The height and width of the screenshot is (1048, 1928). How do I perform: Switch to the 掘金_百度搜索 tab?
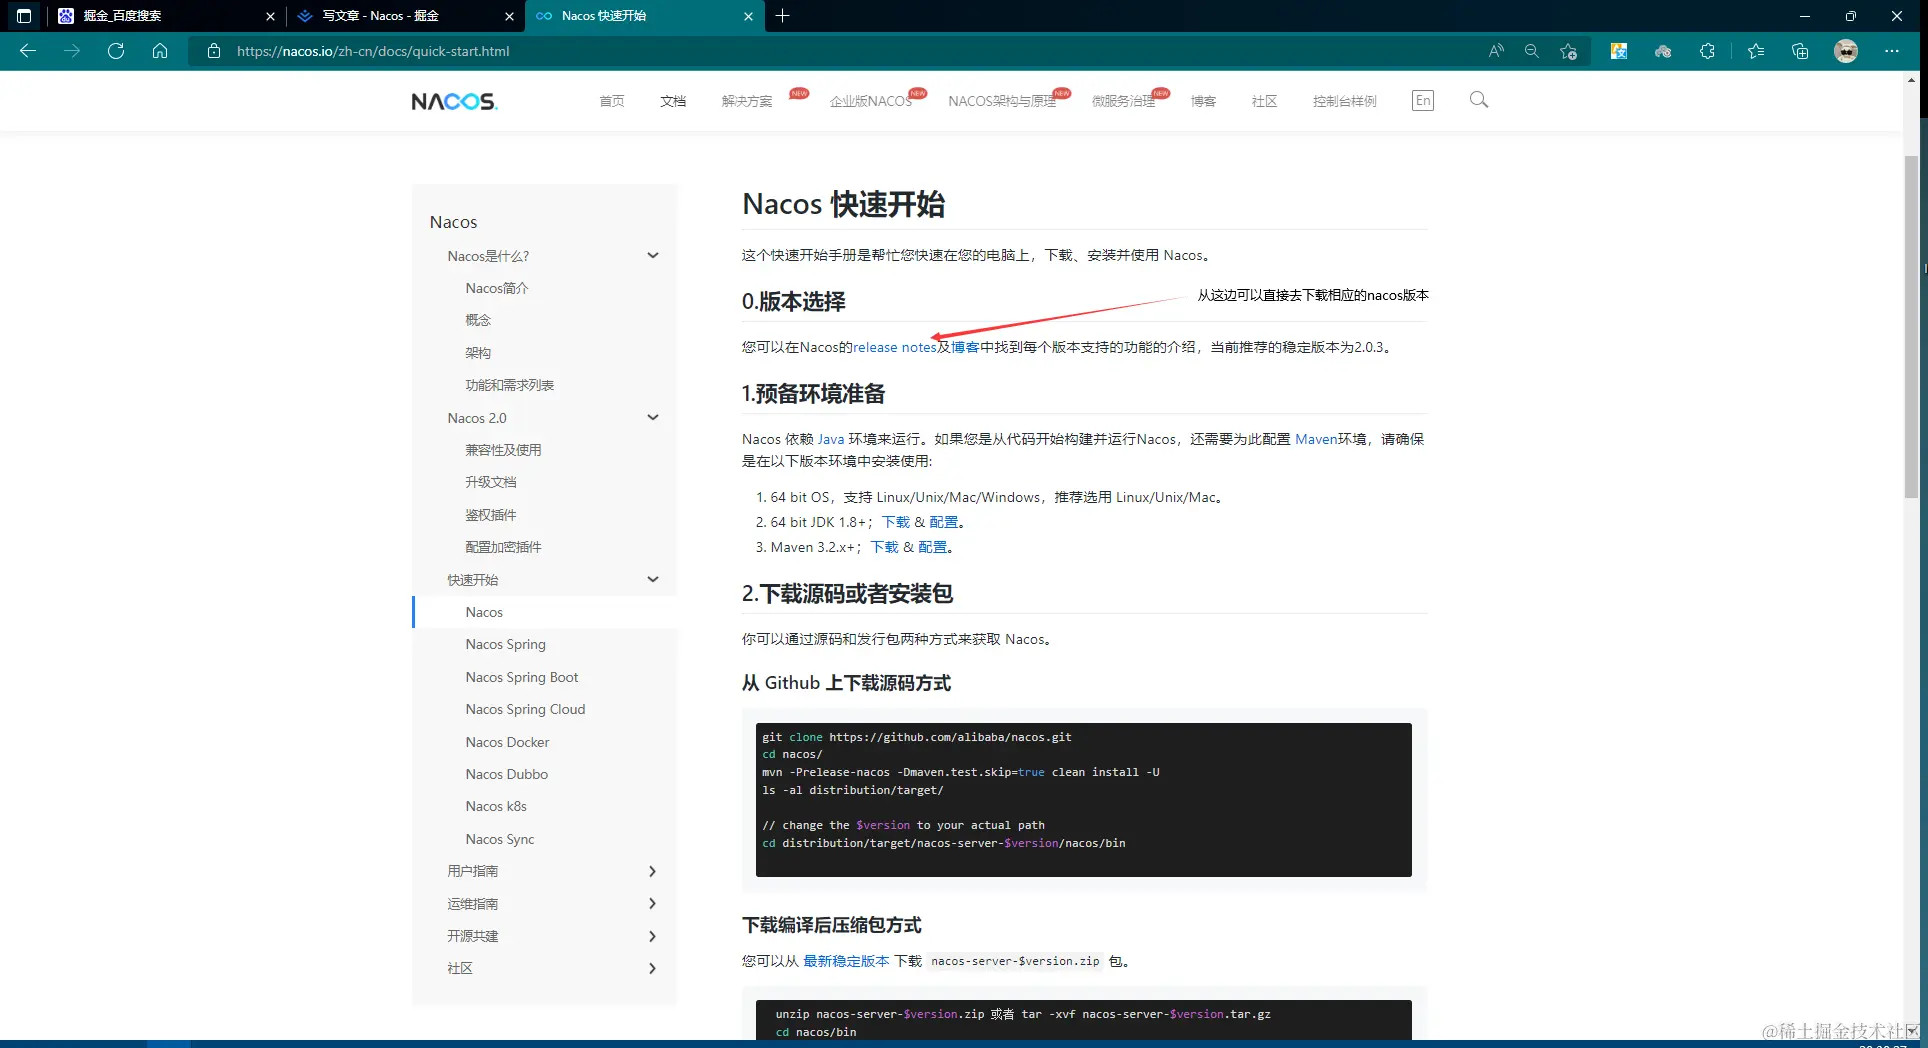pos(166,16)
